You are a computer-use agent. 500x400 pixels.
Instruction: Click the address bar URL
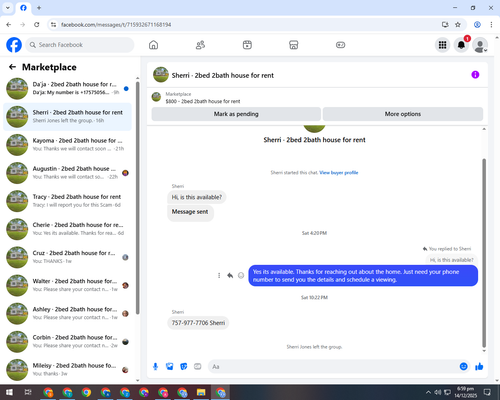(116, 25)
